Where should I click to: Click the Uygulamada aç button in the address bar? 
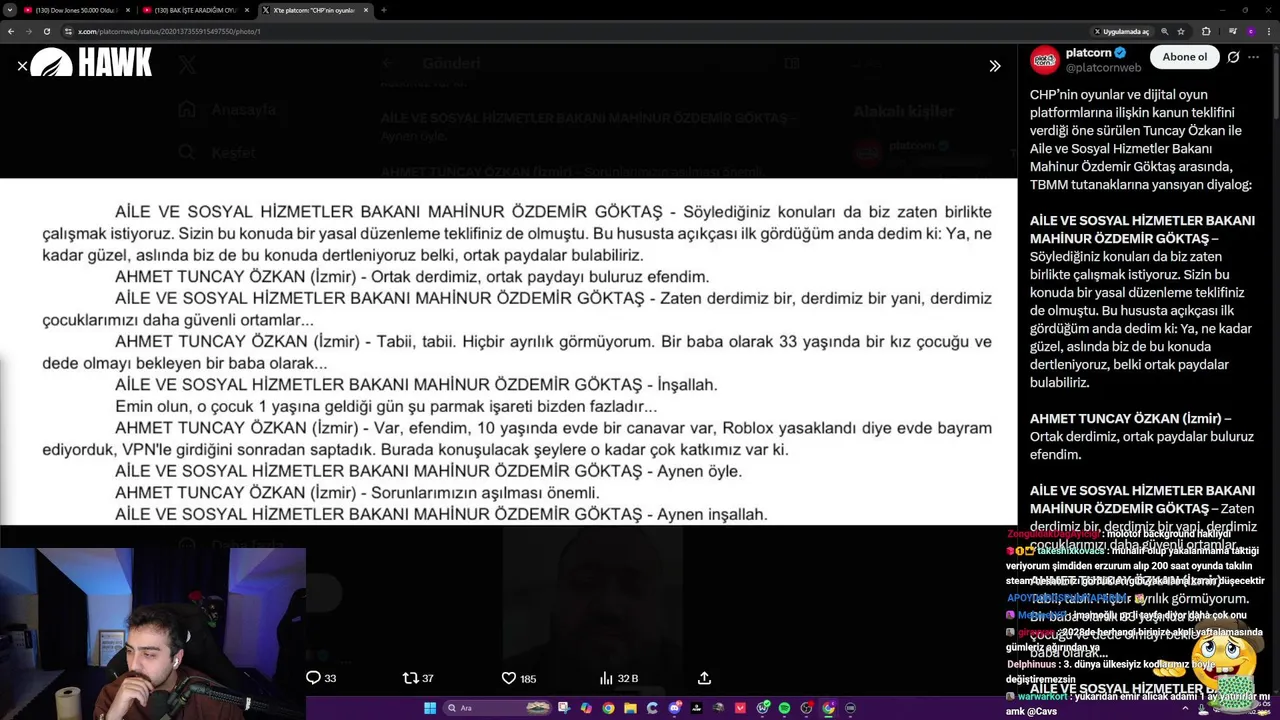(x=1121, y=31)
